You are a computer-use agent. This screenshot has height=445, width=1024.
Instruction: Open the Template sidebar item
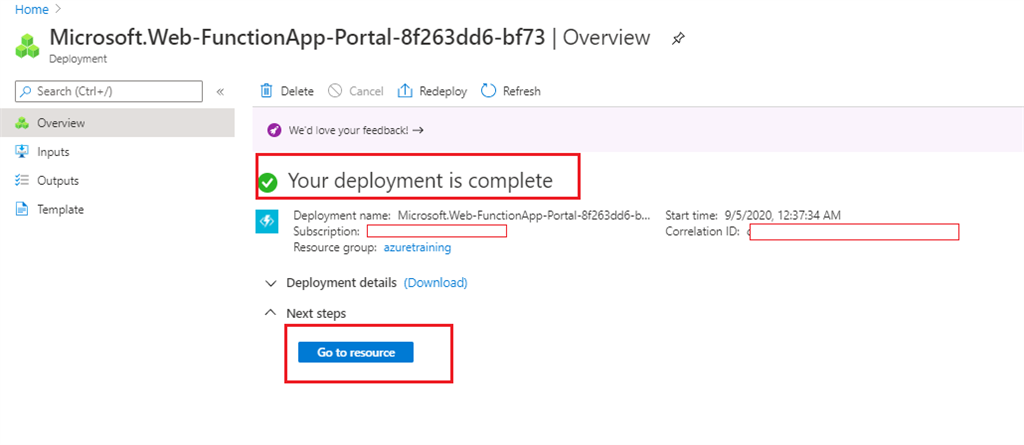coord(60,210)
